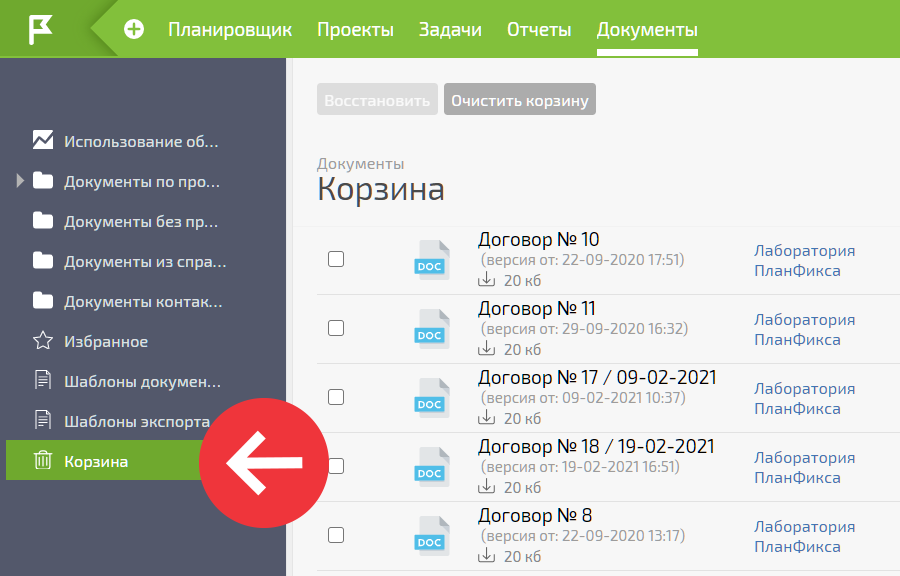Click the title Договор № 10
Viewport: 900px width, 576px height.
(538, 239)
